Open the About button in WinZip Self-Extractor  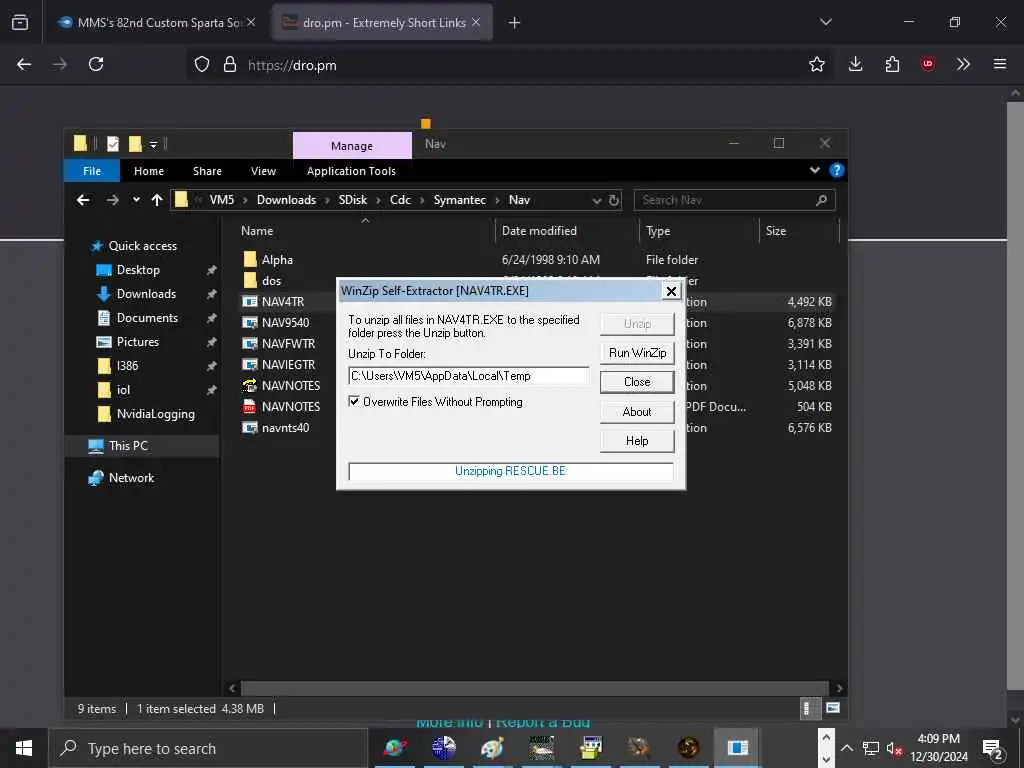click(x=637, y=411)
